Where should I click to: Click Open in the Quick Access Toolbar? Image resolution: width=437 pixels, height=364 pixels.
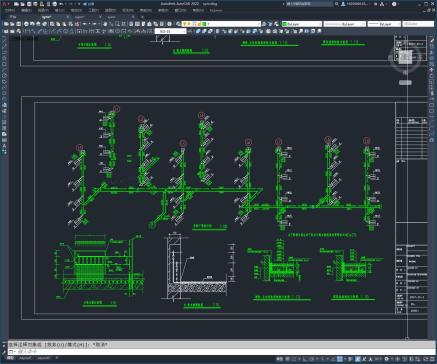click(22, 4)
